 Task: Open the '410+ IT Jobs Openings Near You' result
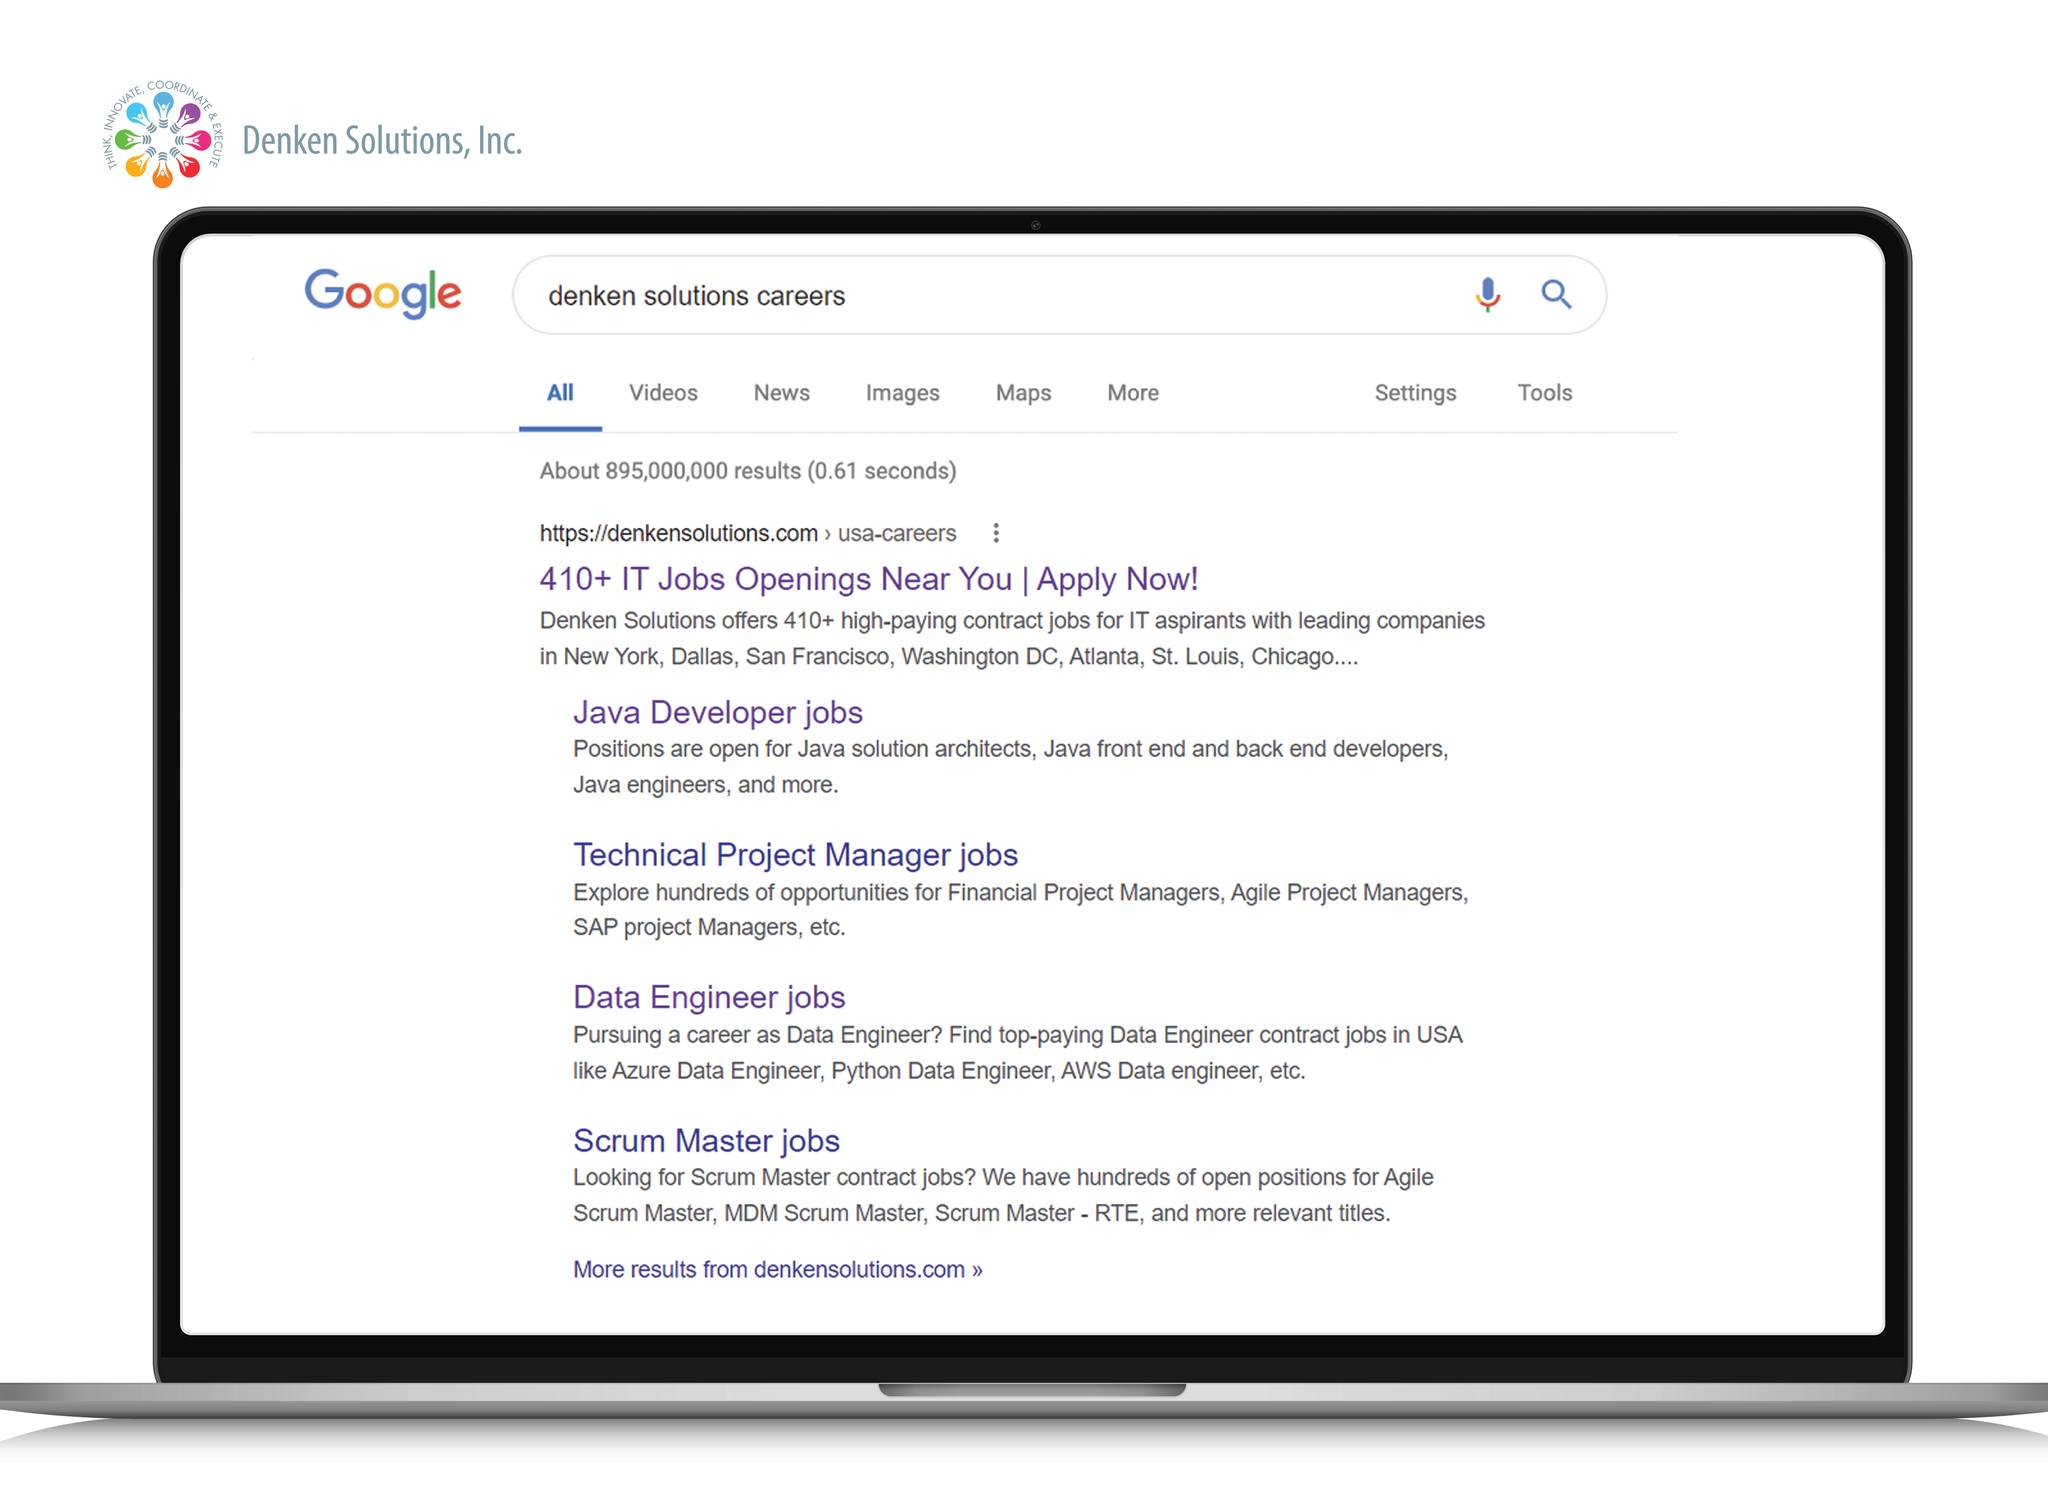(x=868, y=579)
